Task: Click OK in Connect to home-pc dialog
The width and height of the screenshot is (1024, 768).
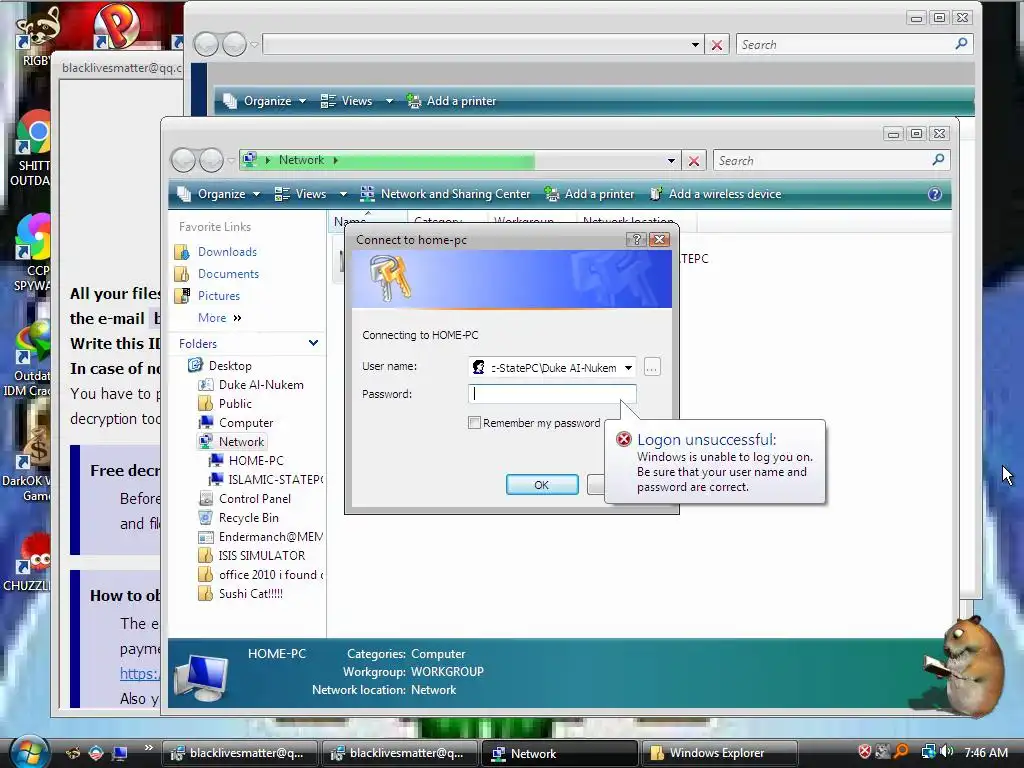Action: coord(541,485)
